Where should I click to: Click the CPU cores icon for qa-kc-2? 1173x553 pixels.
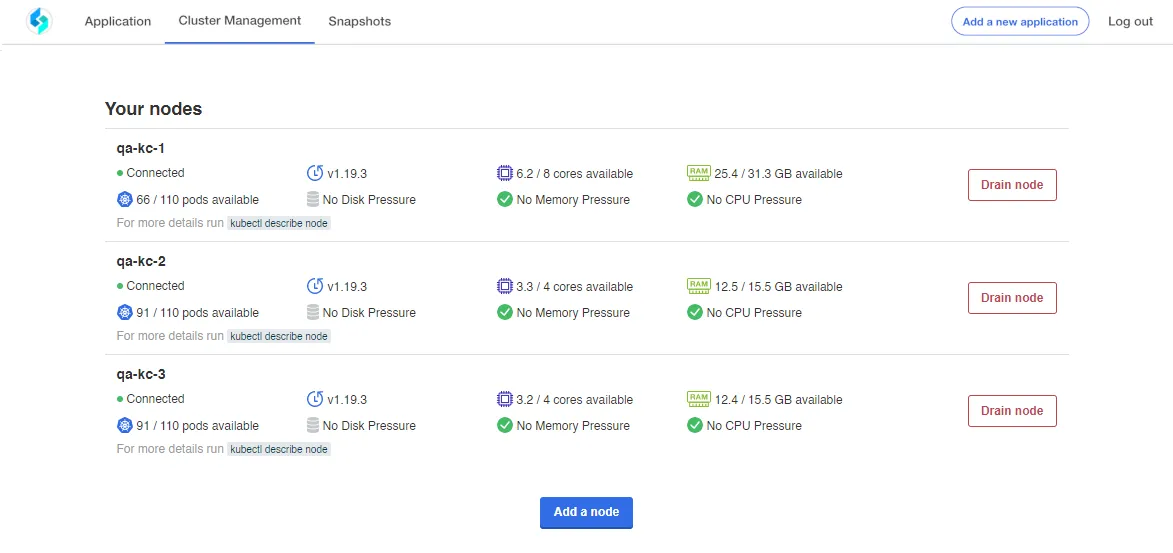[505, 286]
